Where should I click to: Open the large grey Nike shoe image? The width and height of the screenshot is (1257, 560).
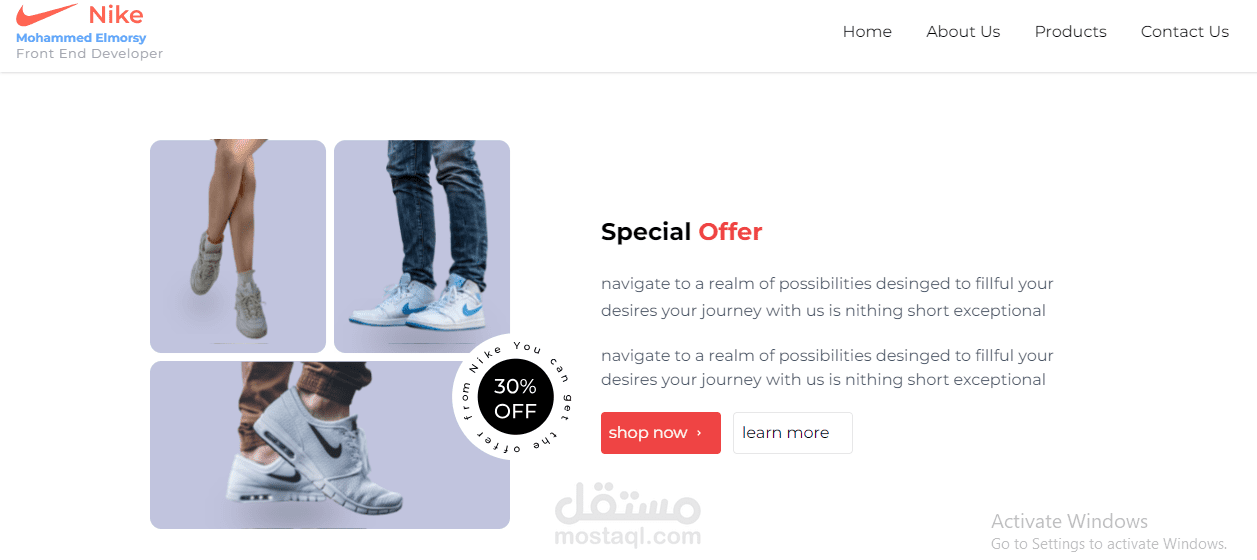tap(330, 445)
